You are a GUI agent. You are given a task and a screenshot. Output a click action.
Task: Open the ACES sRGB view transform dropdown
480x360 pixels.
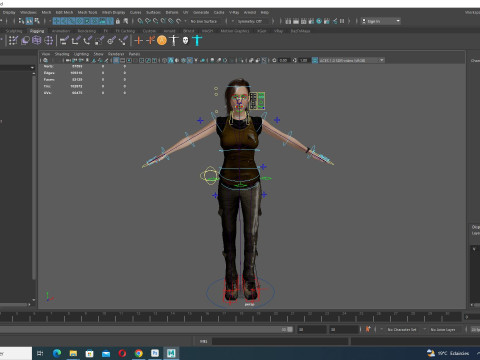352,60
